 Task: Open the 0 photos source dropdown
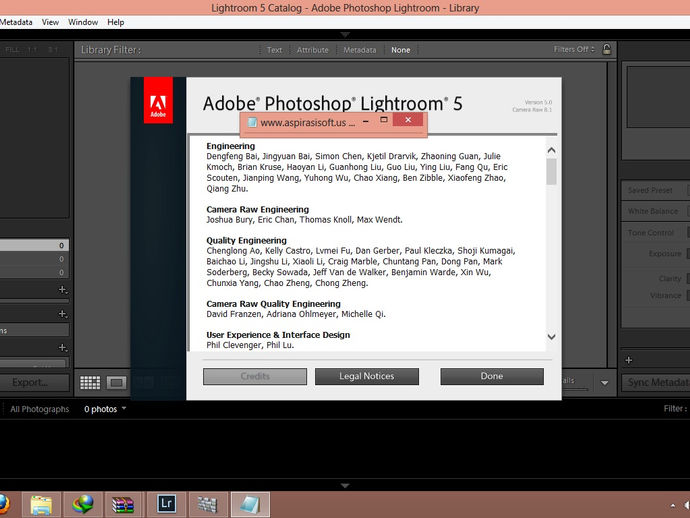105,409
